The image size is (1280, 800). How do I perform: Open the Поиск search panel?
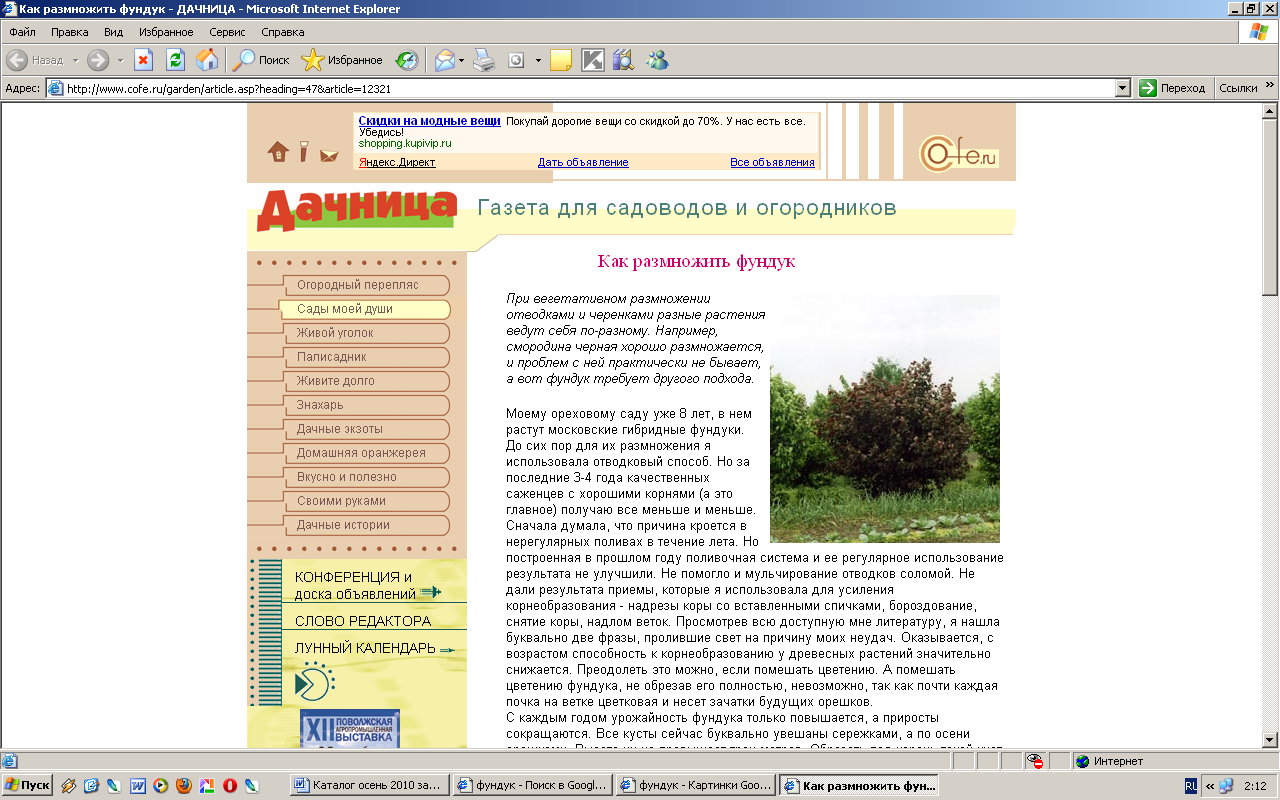click(x=261, y=60)
